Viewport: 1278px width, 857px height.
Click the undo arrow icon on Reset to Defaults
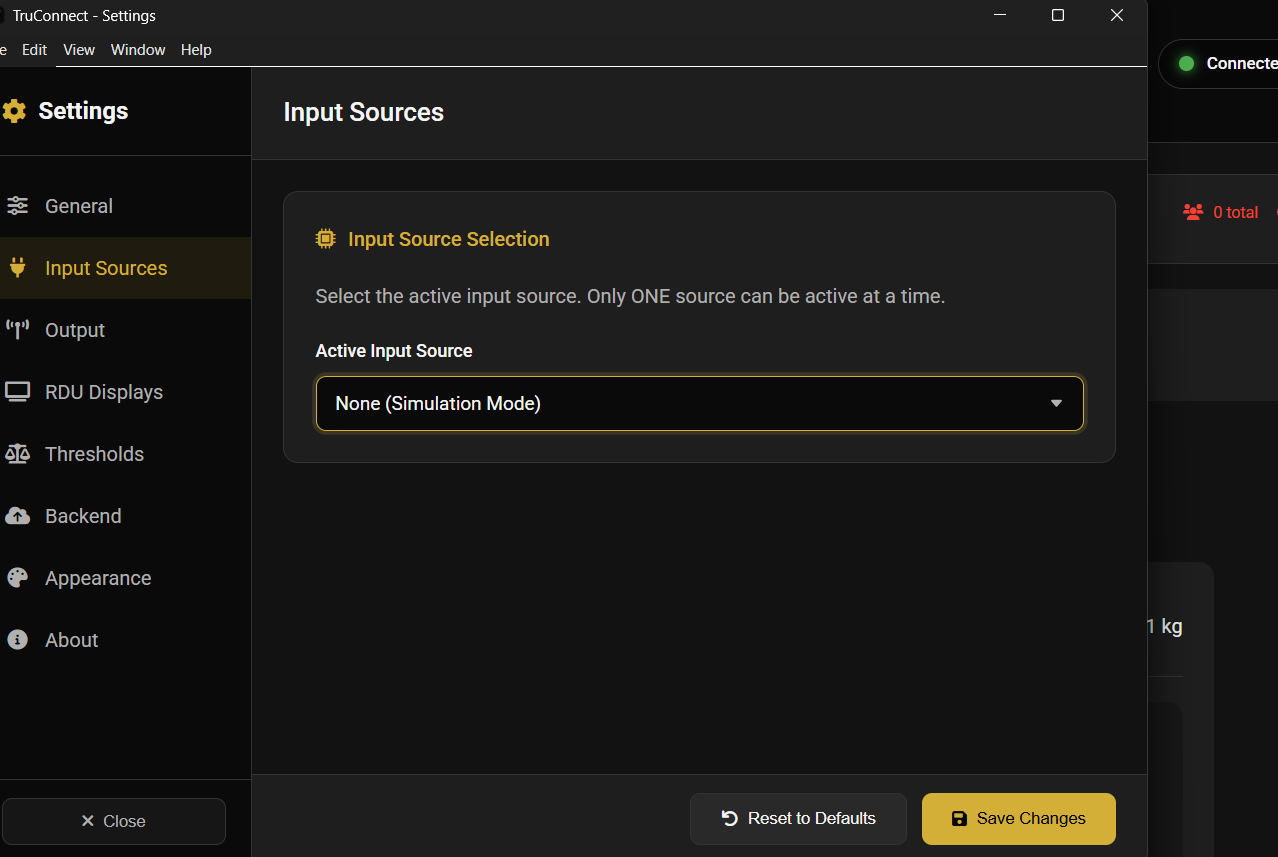click(730, 819)
